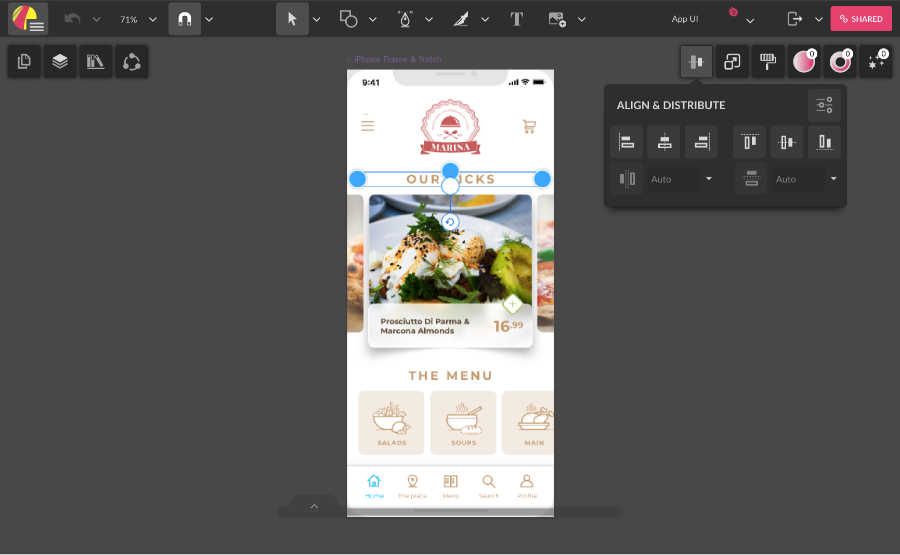
Task: Open the Libraries panel
Action: (x=96, y=62)
